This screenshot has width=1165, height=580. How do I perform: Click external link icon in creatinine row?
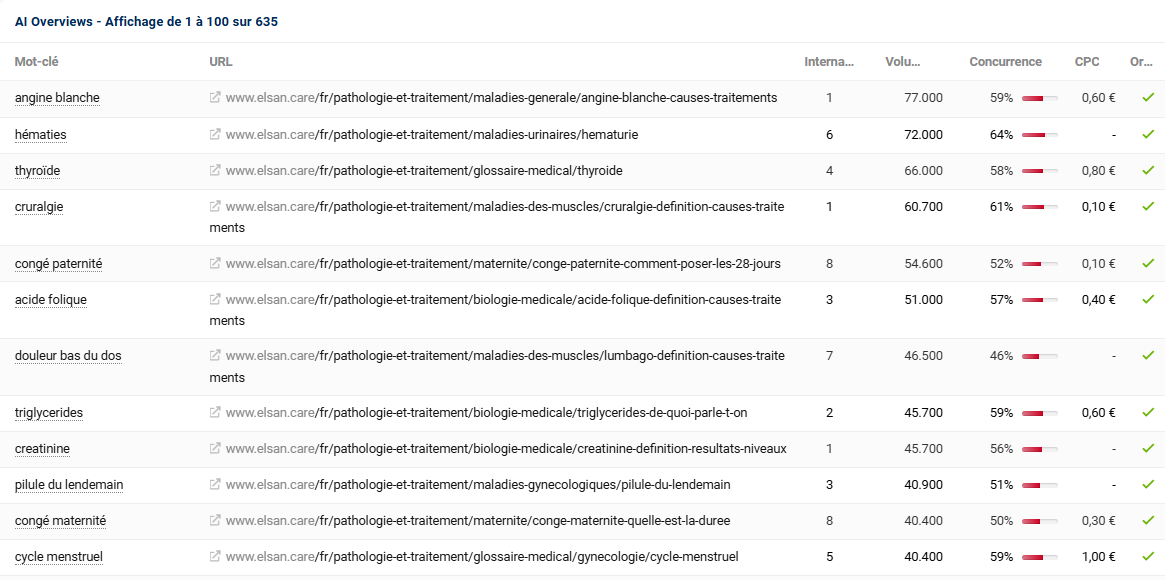[x=215, y=449]
